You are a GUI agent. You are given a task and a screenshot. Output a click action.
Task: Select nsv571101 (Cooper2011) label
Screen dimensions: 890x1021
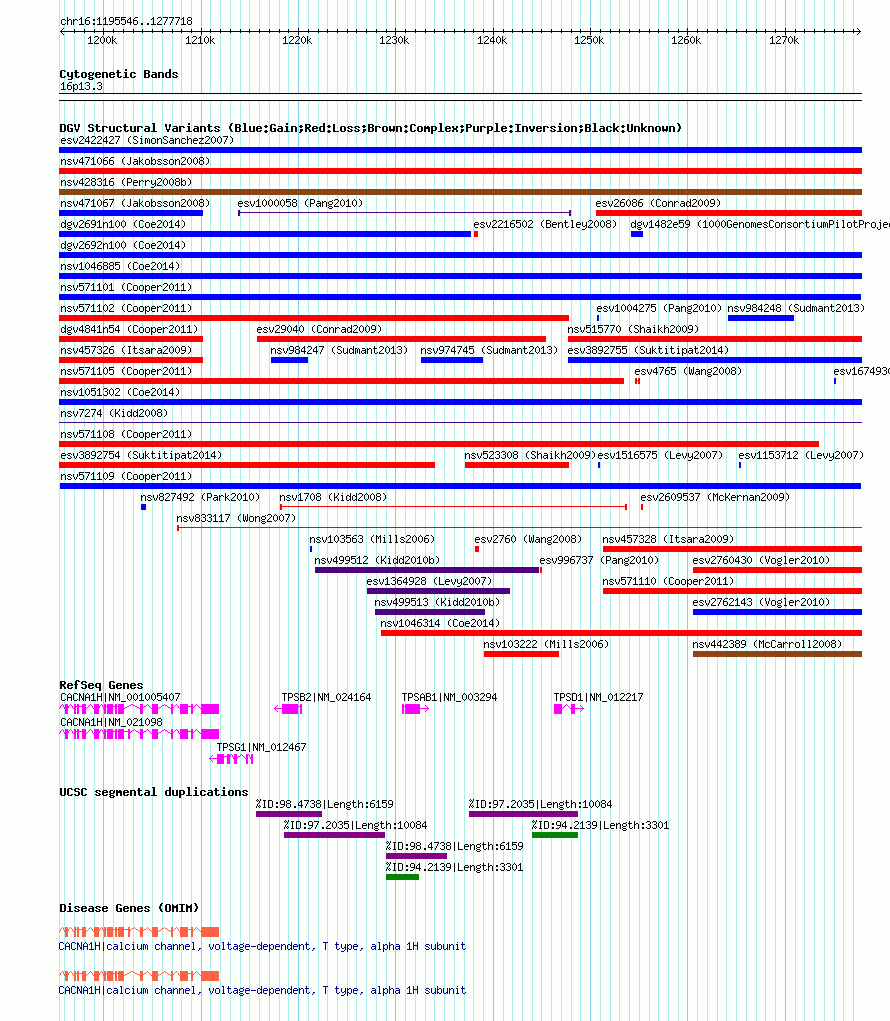pyautogui.click(x=126, y=287)
